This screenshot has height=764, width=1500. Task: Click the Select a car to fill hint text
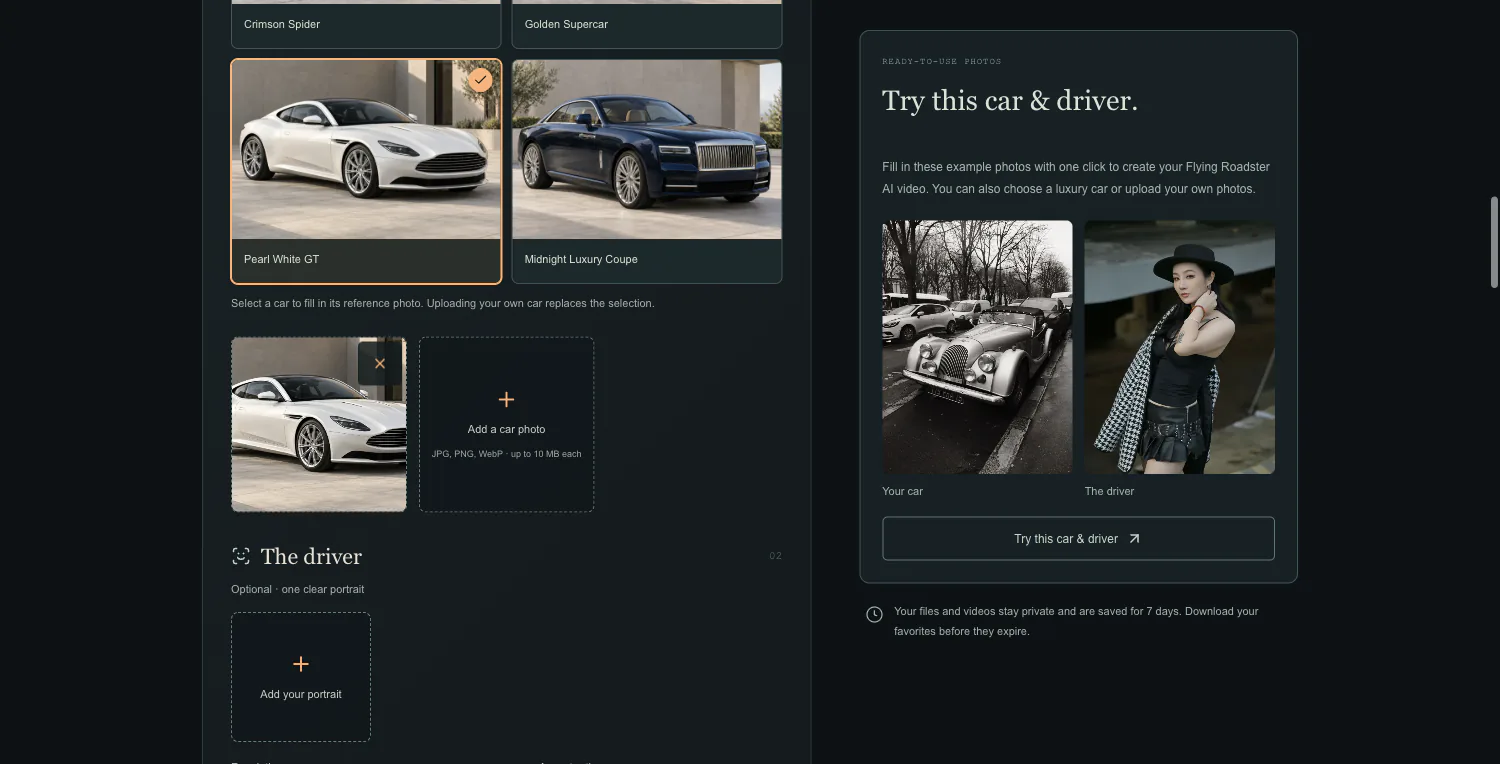[443, 303]
